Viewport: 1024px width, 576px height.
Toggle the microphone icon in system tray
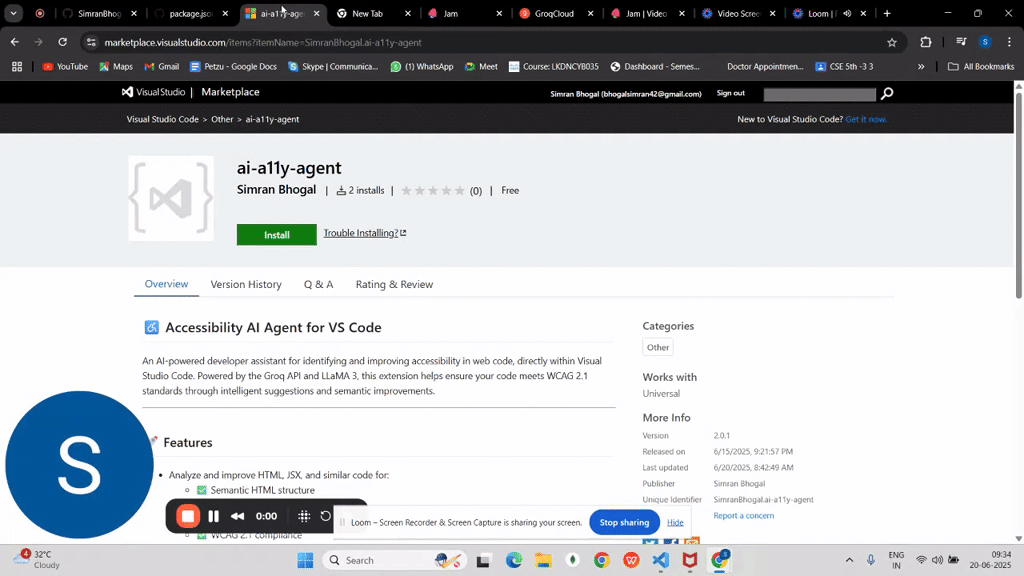871,560
